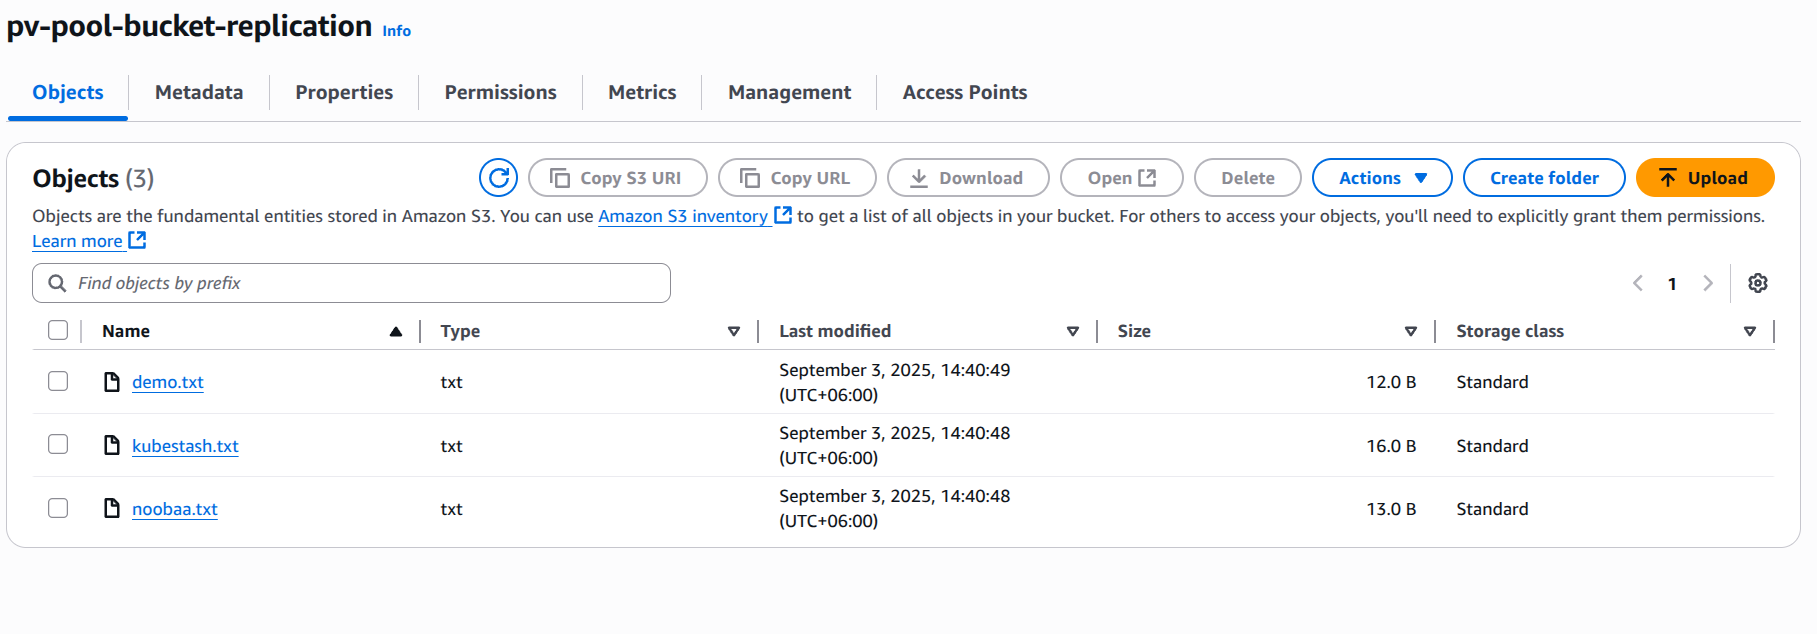
Task: Click the refresh objects icon
Action: click(498, 178)
